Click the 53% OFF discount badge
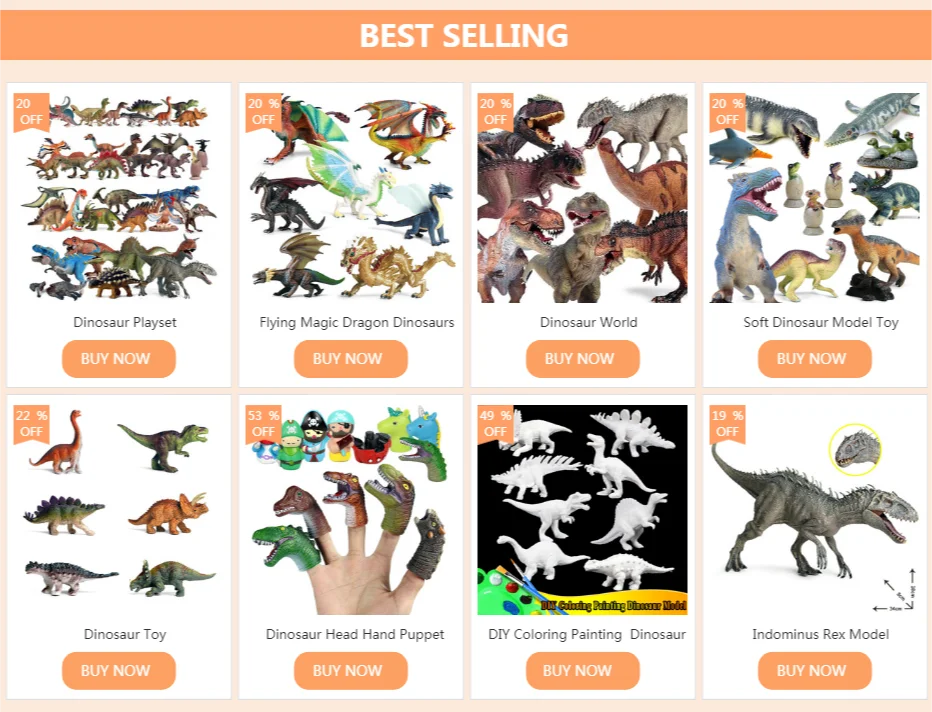932x712 pixels. pyautogui.click(x=263, y=424)
